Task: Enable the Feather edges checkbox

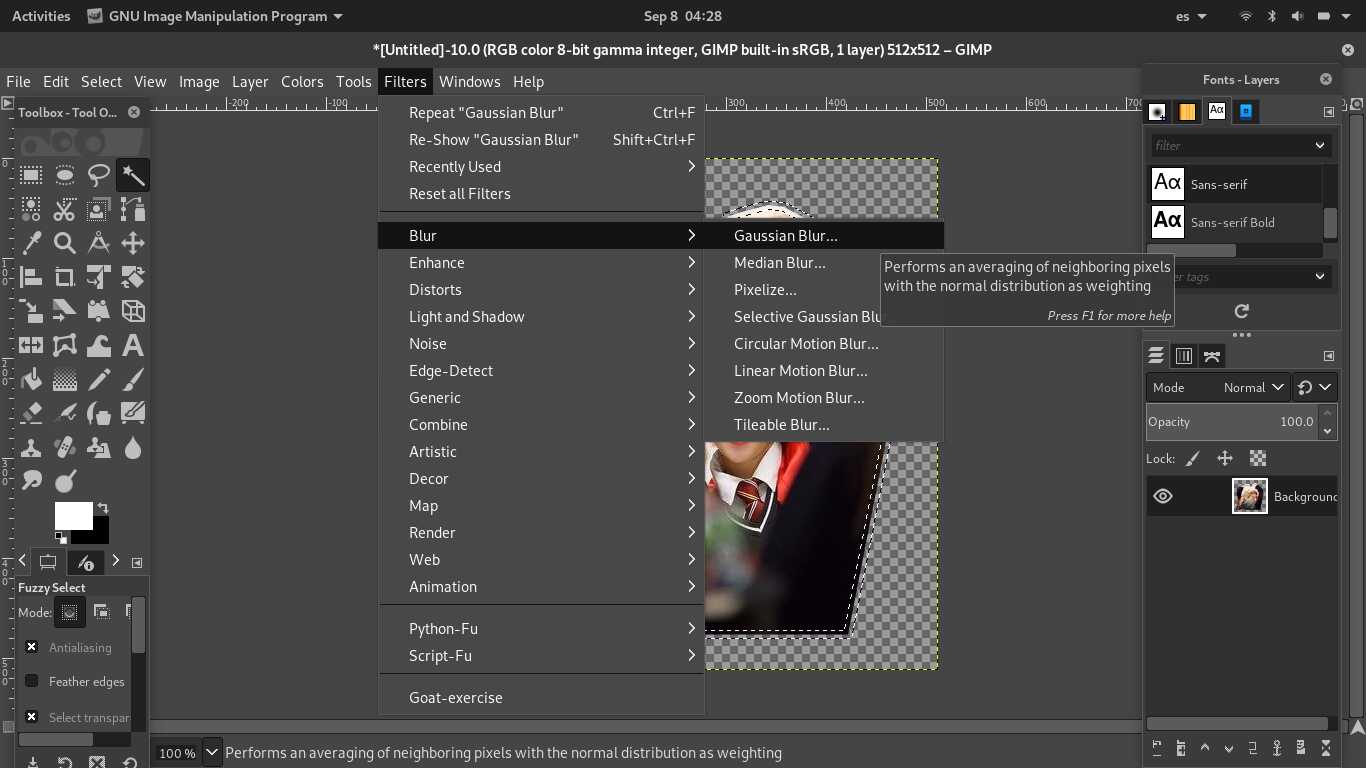Action: click(x=32, y=681)
